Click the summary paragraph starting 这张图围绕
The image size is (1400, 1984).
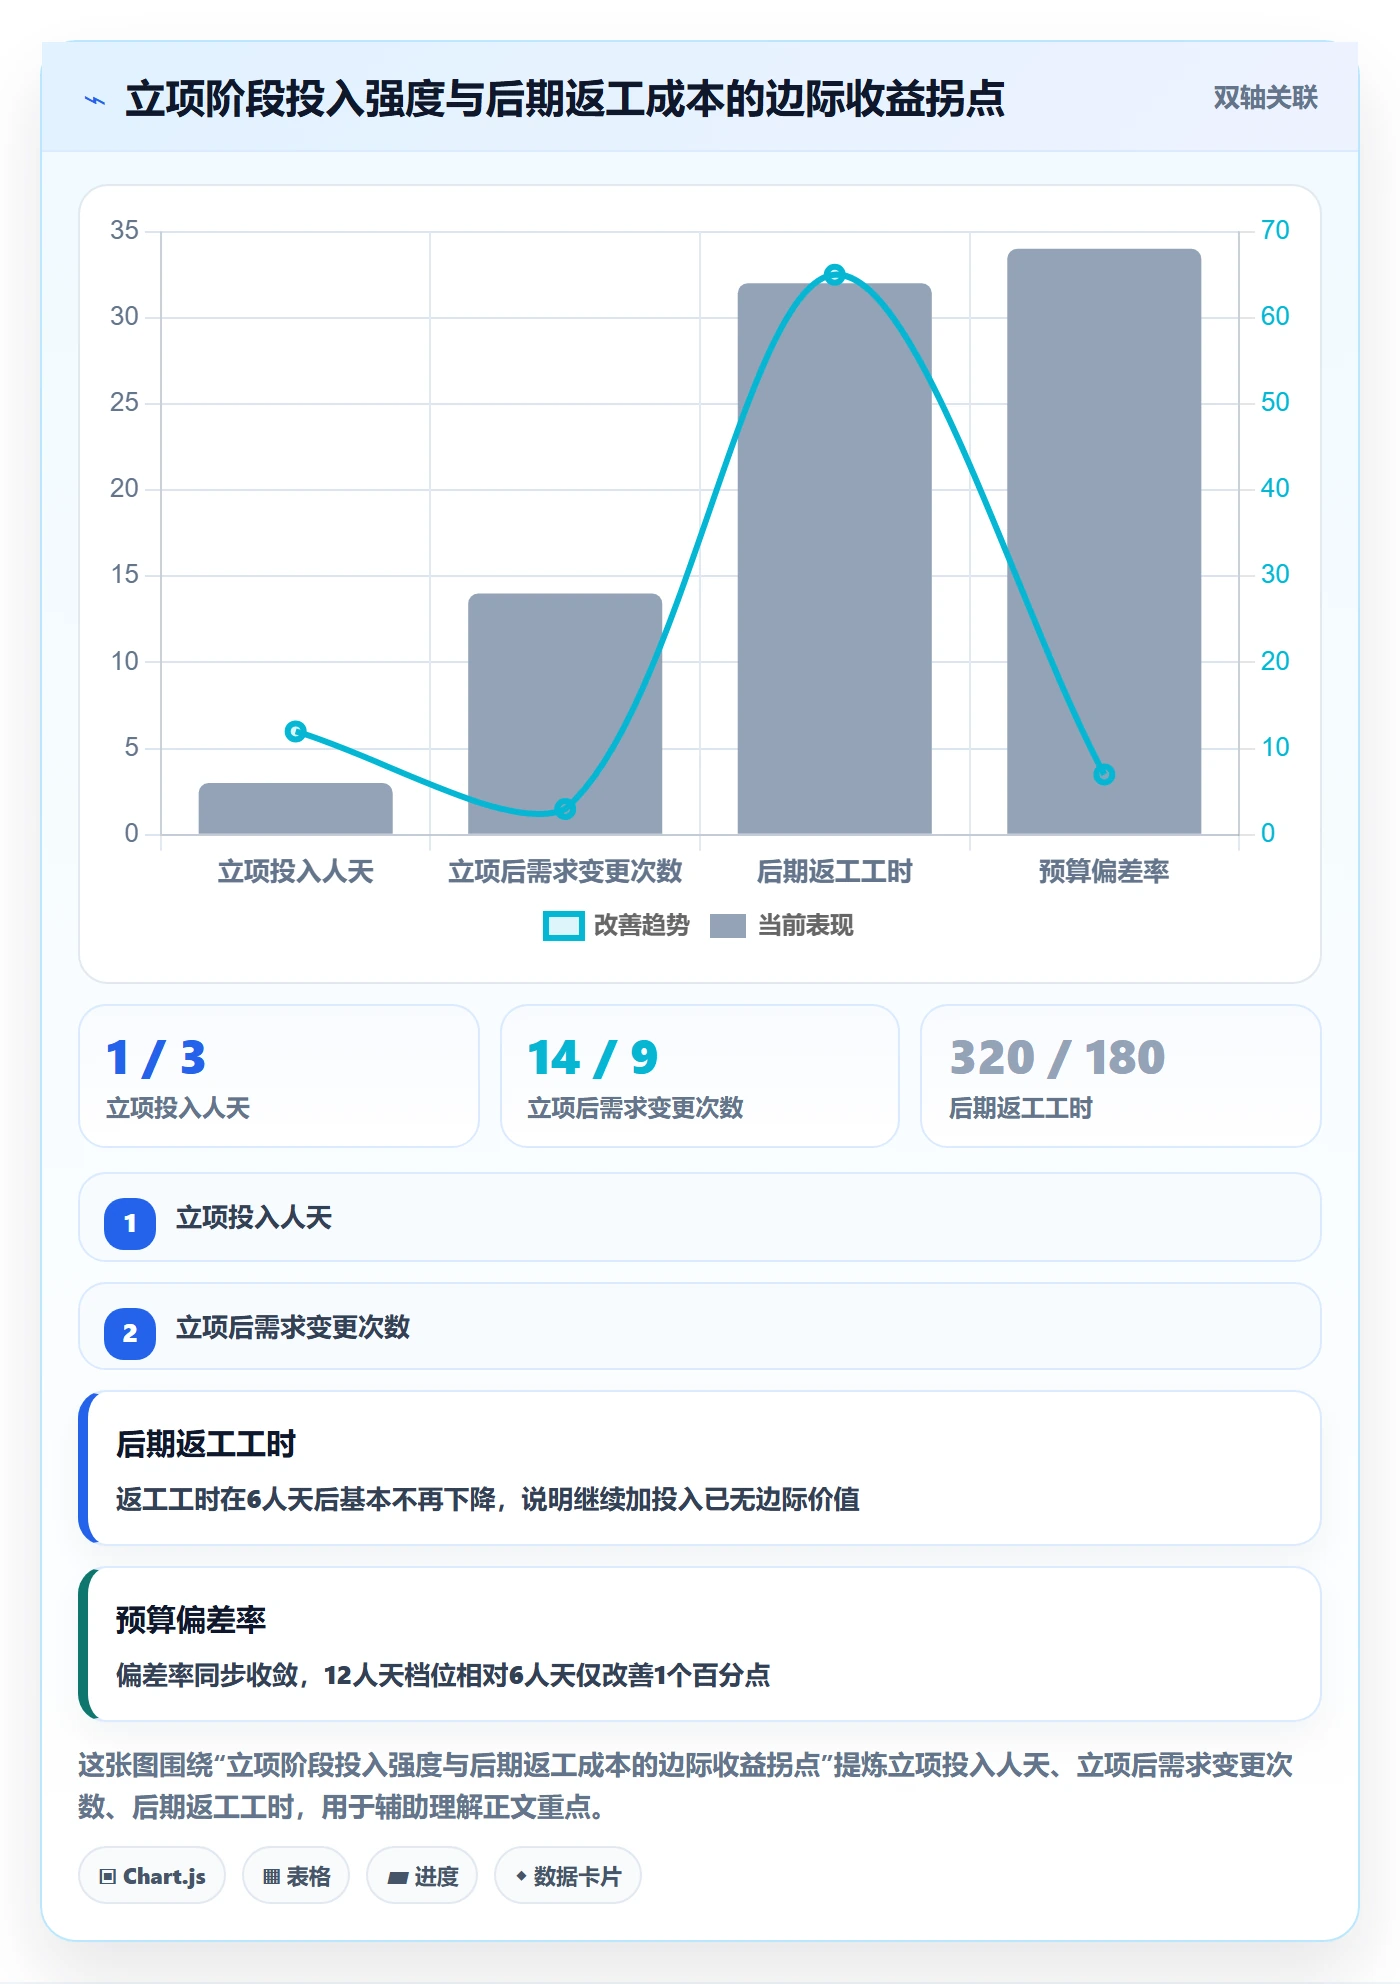[686, 1786]
